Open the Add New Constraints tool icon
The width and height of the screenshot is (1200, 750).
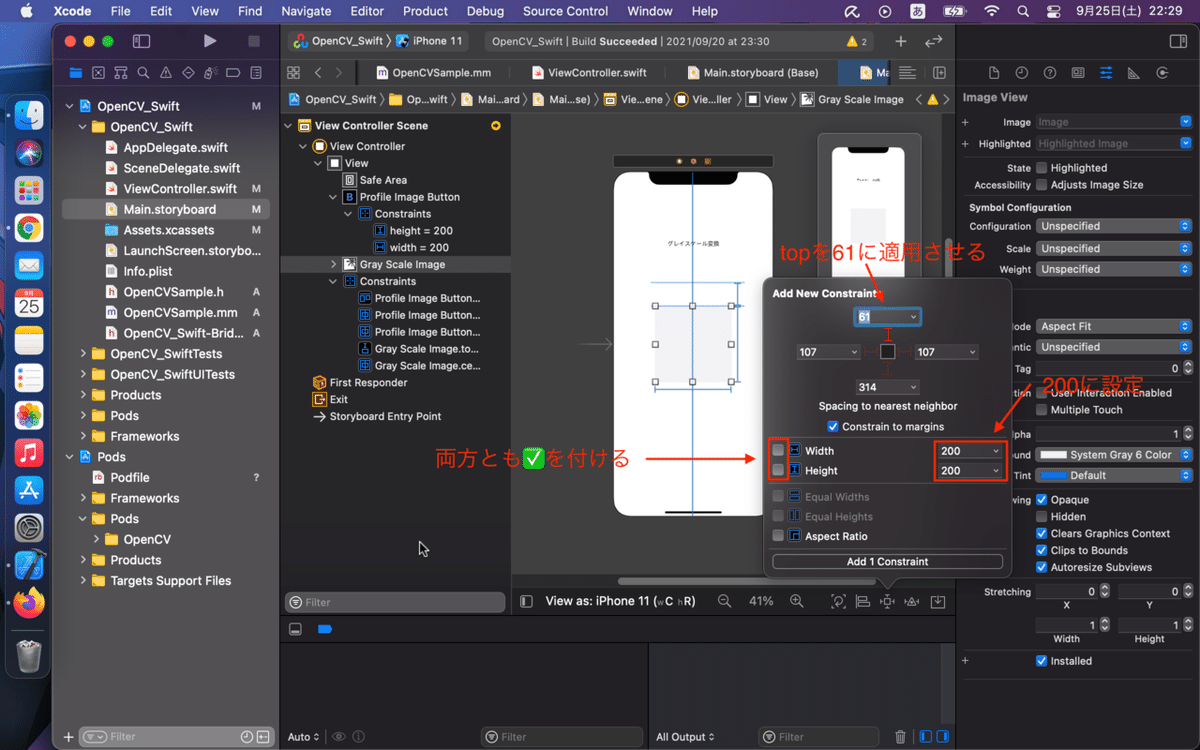886,601
